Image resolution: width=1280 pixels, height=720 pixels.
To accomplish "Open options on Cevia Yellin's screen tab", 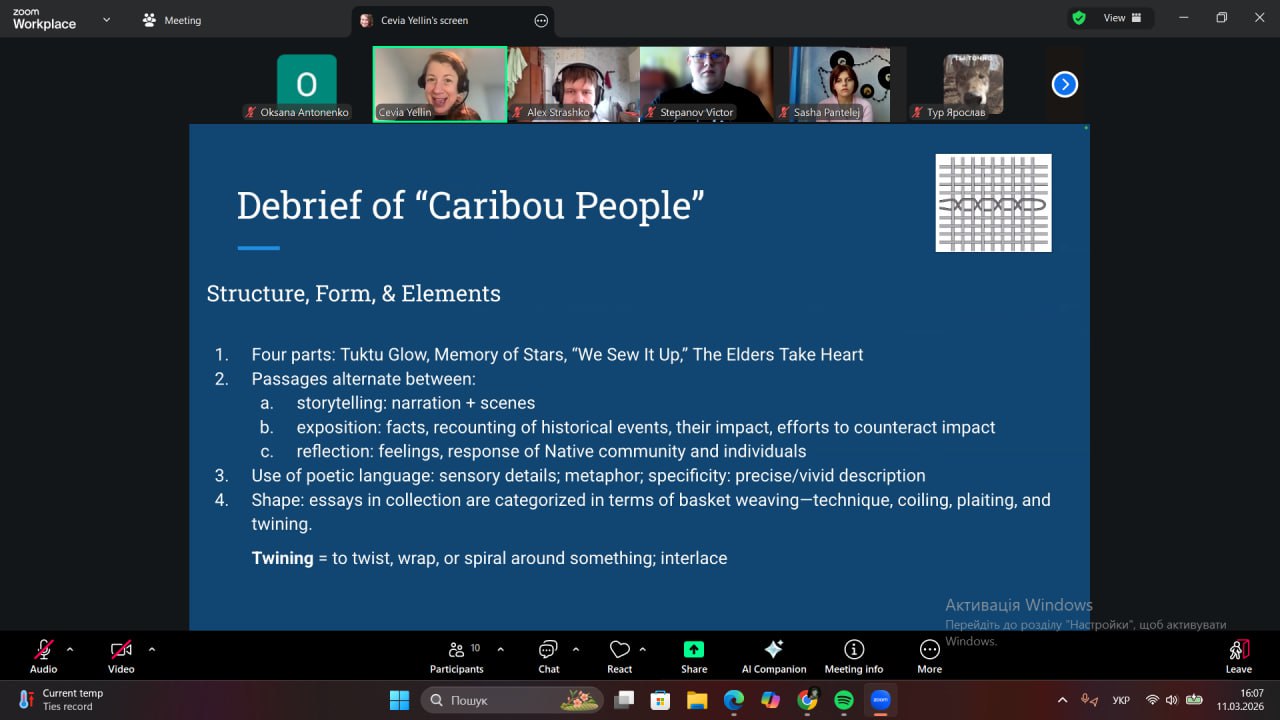I will point(541,20).
